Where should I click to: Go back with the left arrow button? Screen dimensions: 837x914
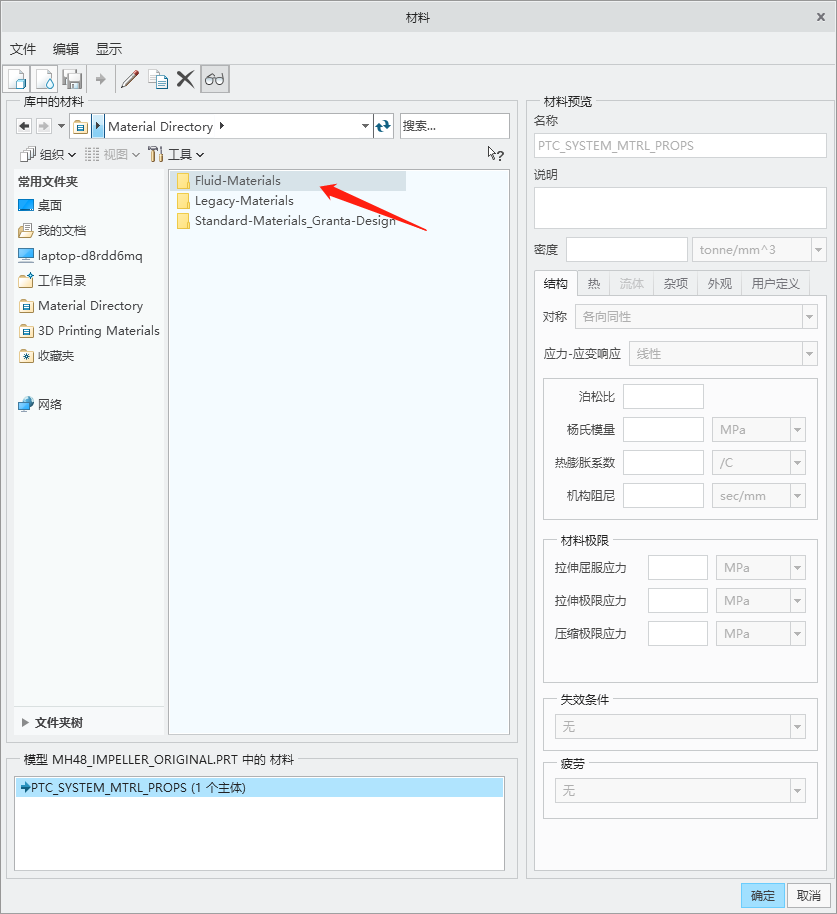click(24, 126)
